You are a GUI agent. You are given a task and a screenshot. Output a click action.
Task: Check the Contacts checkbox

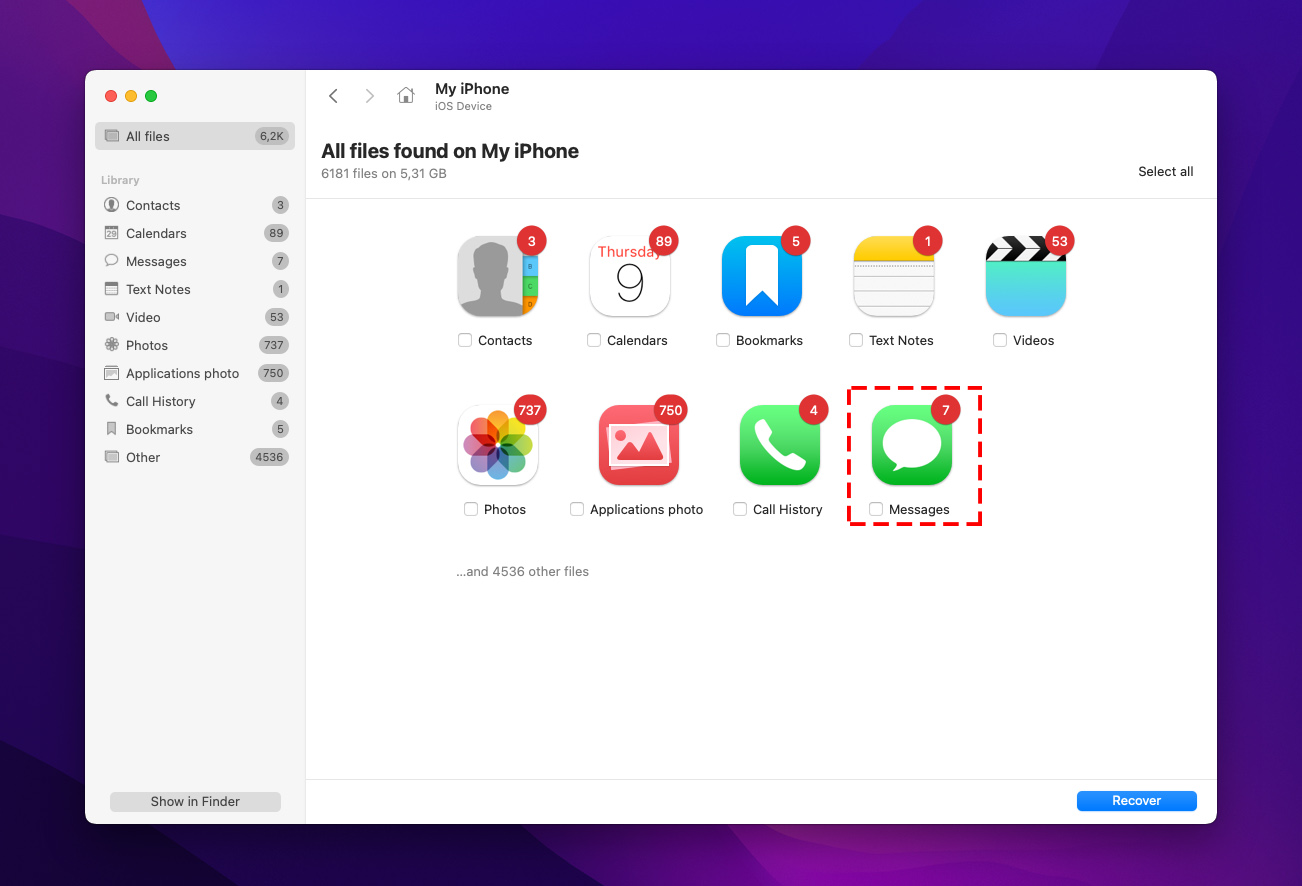coord(465,340)
